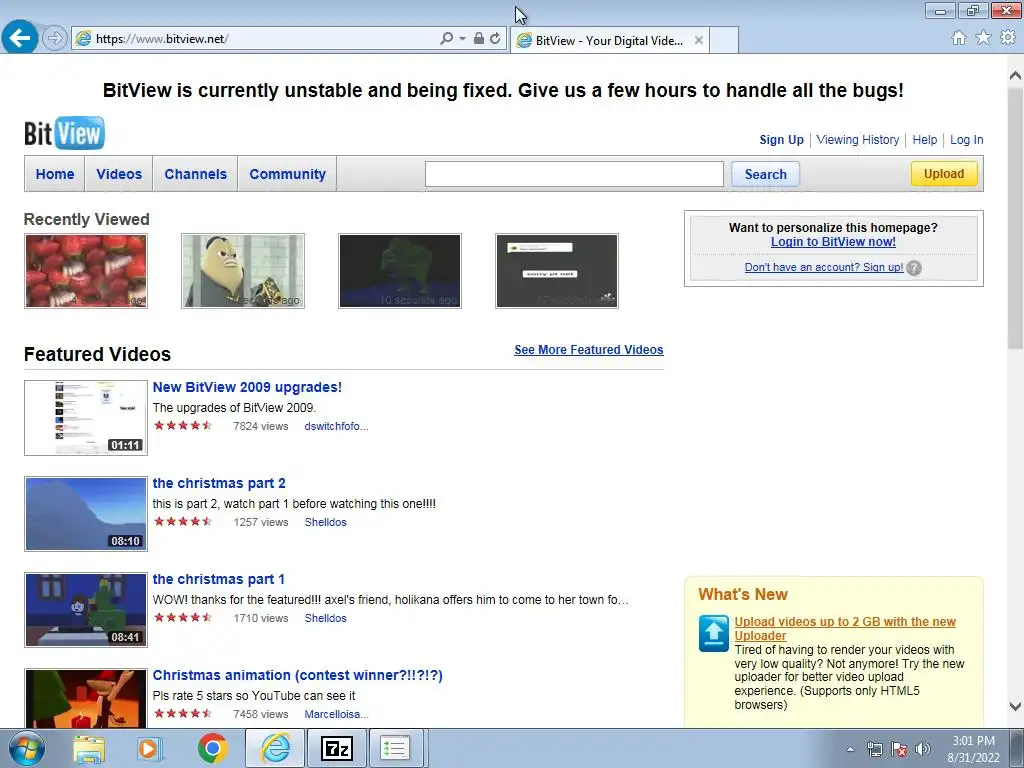
Task: Click Don't have an account? Sign up! link
Action: [x=824, y=267]
